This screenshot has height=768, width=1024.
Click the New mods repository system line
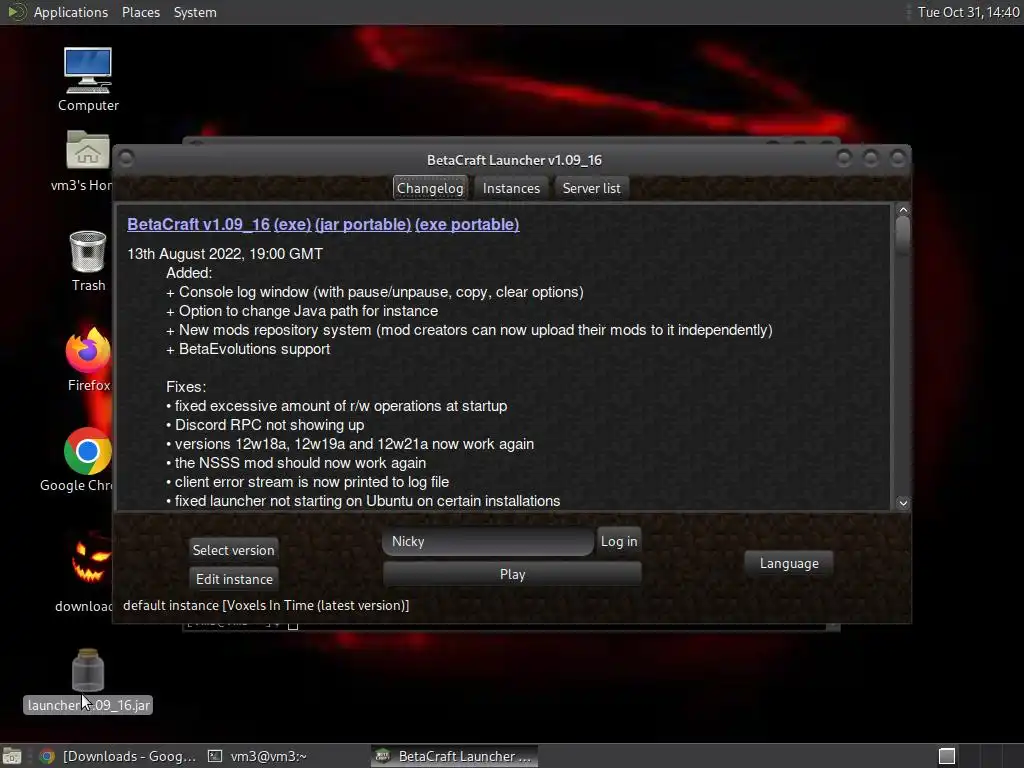coord(469,330)
